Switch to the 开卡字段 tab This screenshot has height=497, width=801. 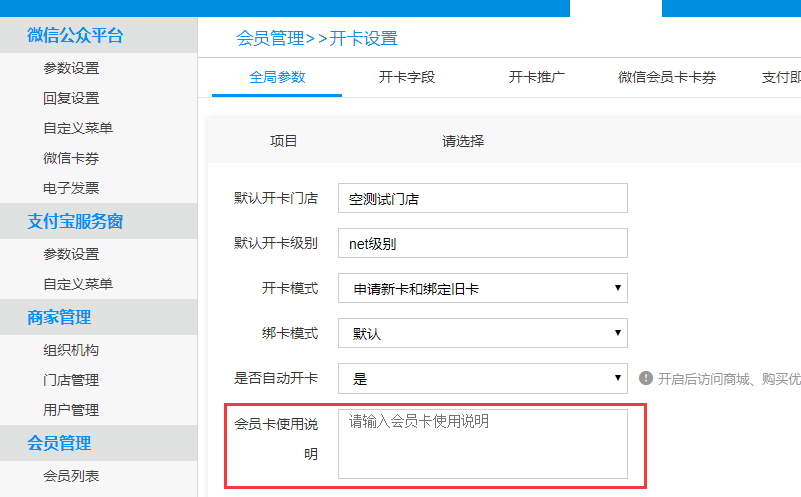pos(407,77)
